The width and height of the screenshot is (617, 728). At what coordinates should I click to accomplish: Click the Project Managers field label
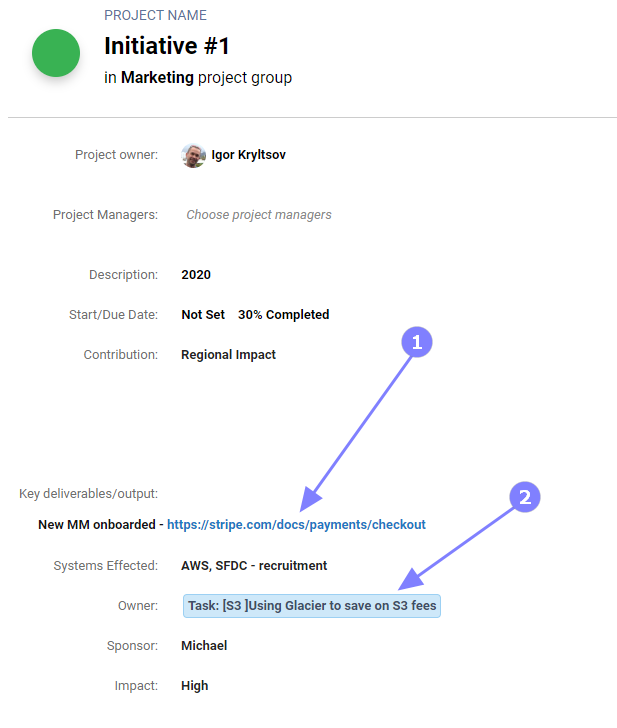pyautogui.click(x=105, y=214)
